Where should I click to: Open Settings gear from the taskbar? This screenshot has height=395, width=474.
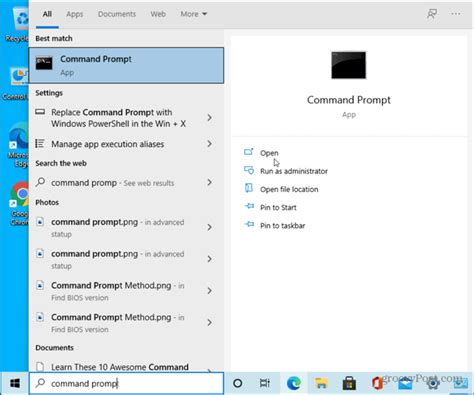(433, 384)
